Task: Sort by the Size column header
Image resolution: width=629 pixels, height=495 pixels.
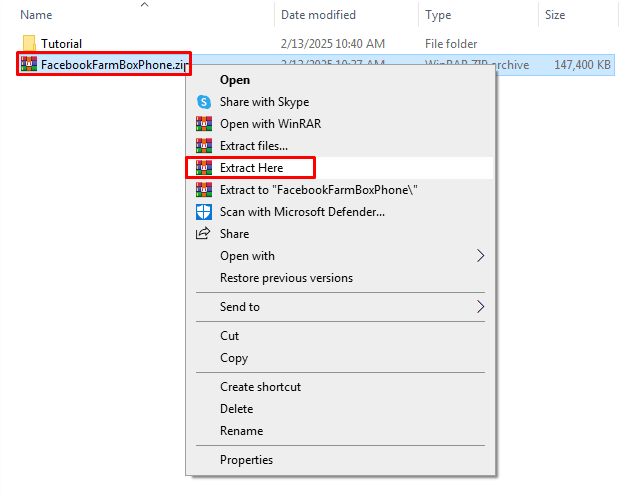Action: 555,15
